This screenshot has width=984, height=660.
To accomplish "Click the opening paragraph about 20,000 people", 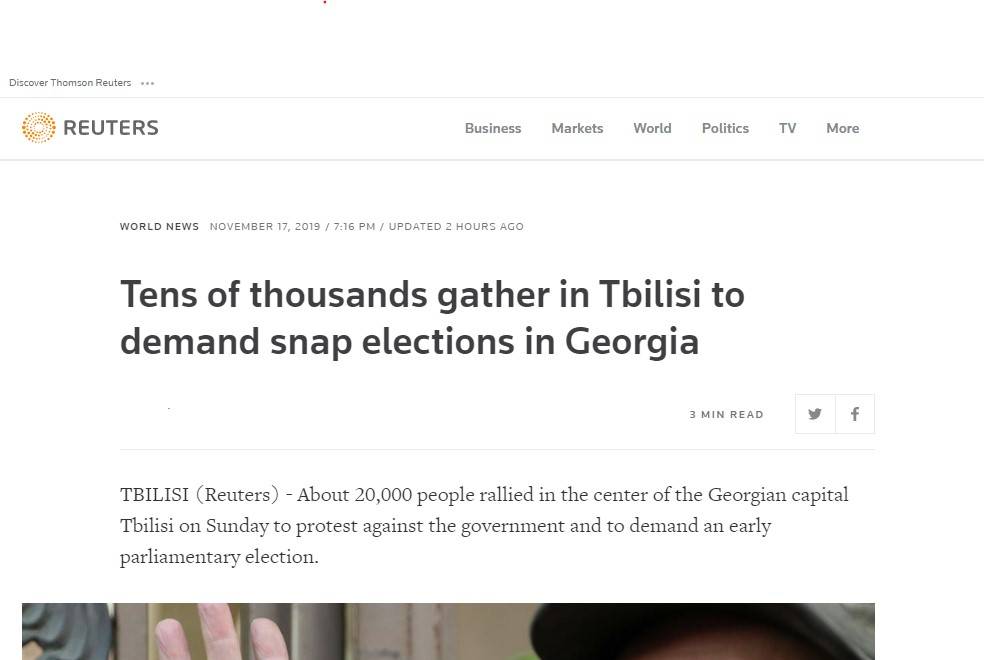I will (484, 525).
